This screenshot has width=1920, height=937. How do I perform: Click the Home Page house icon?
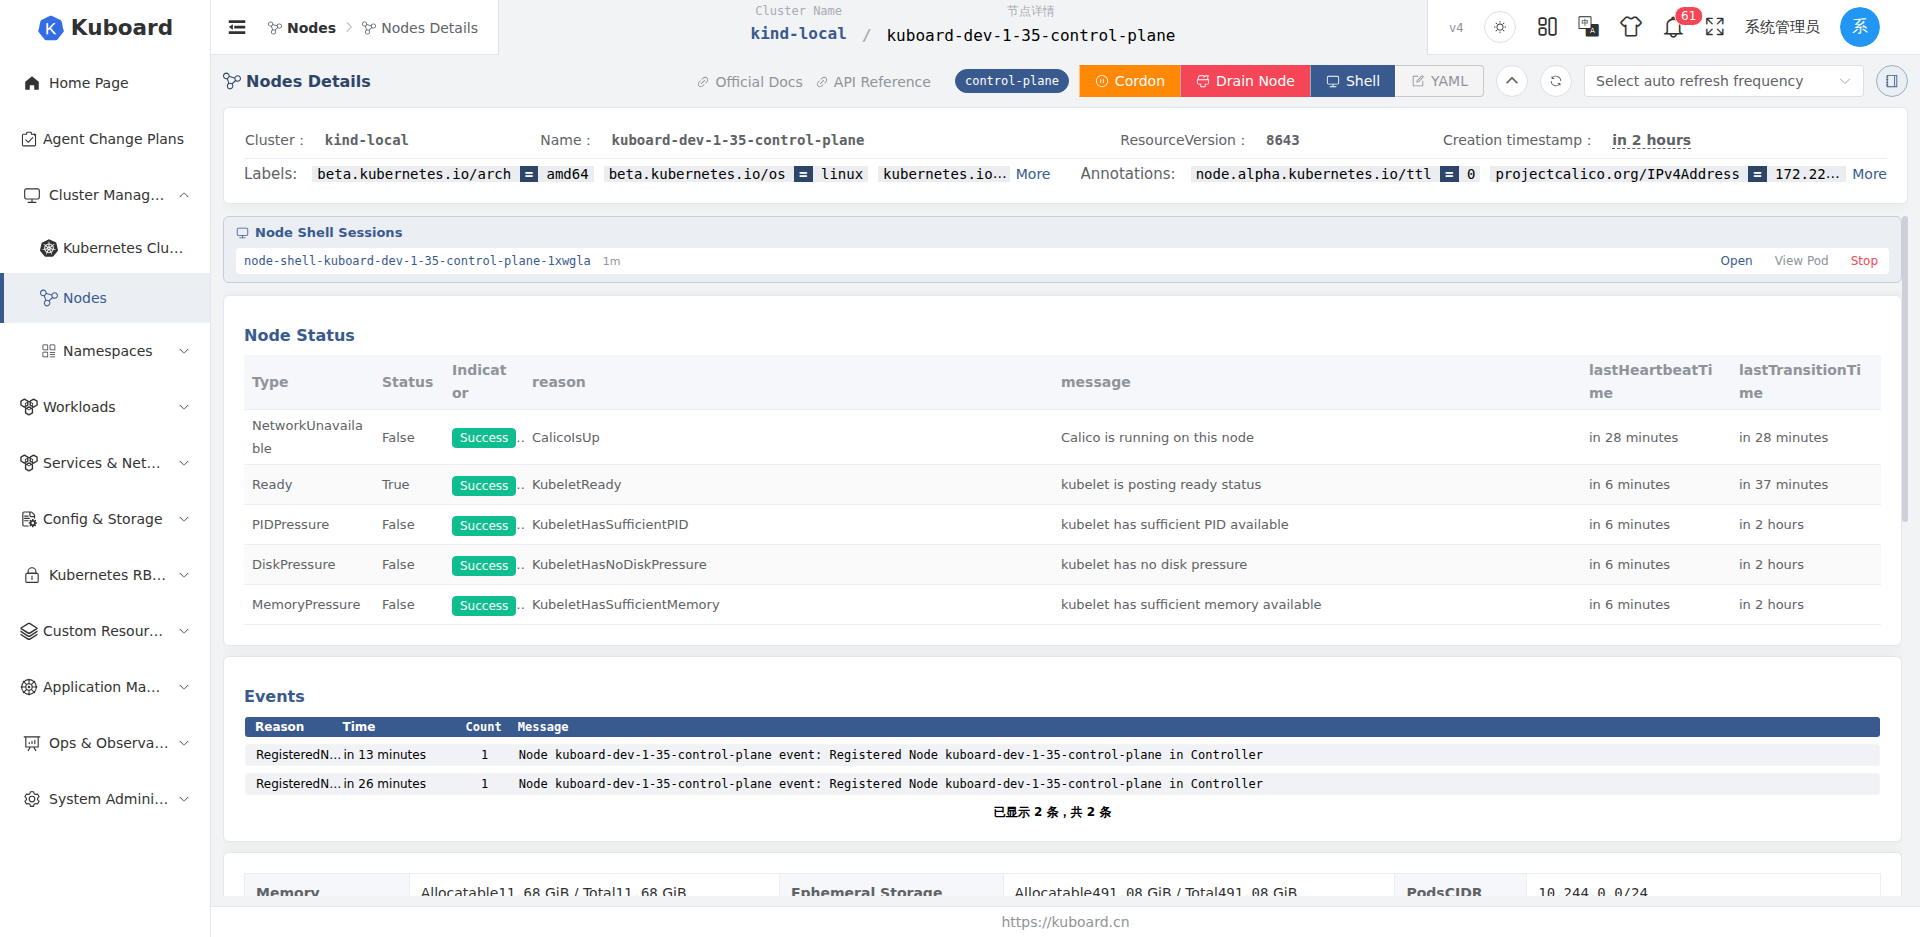coord(32,83)
